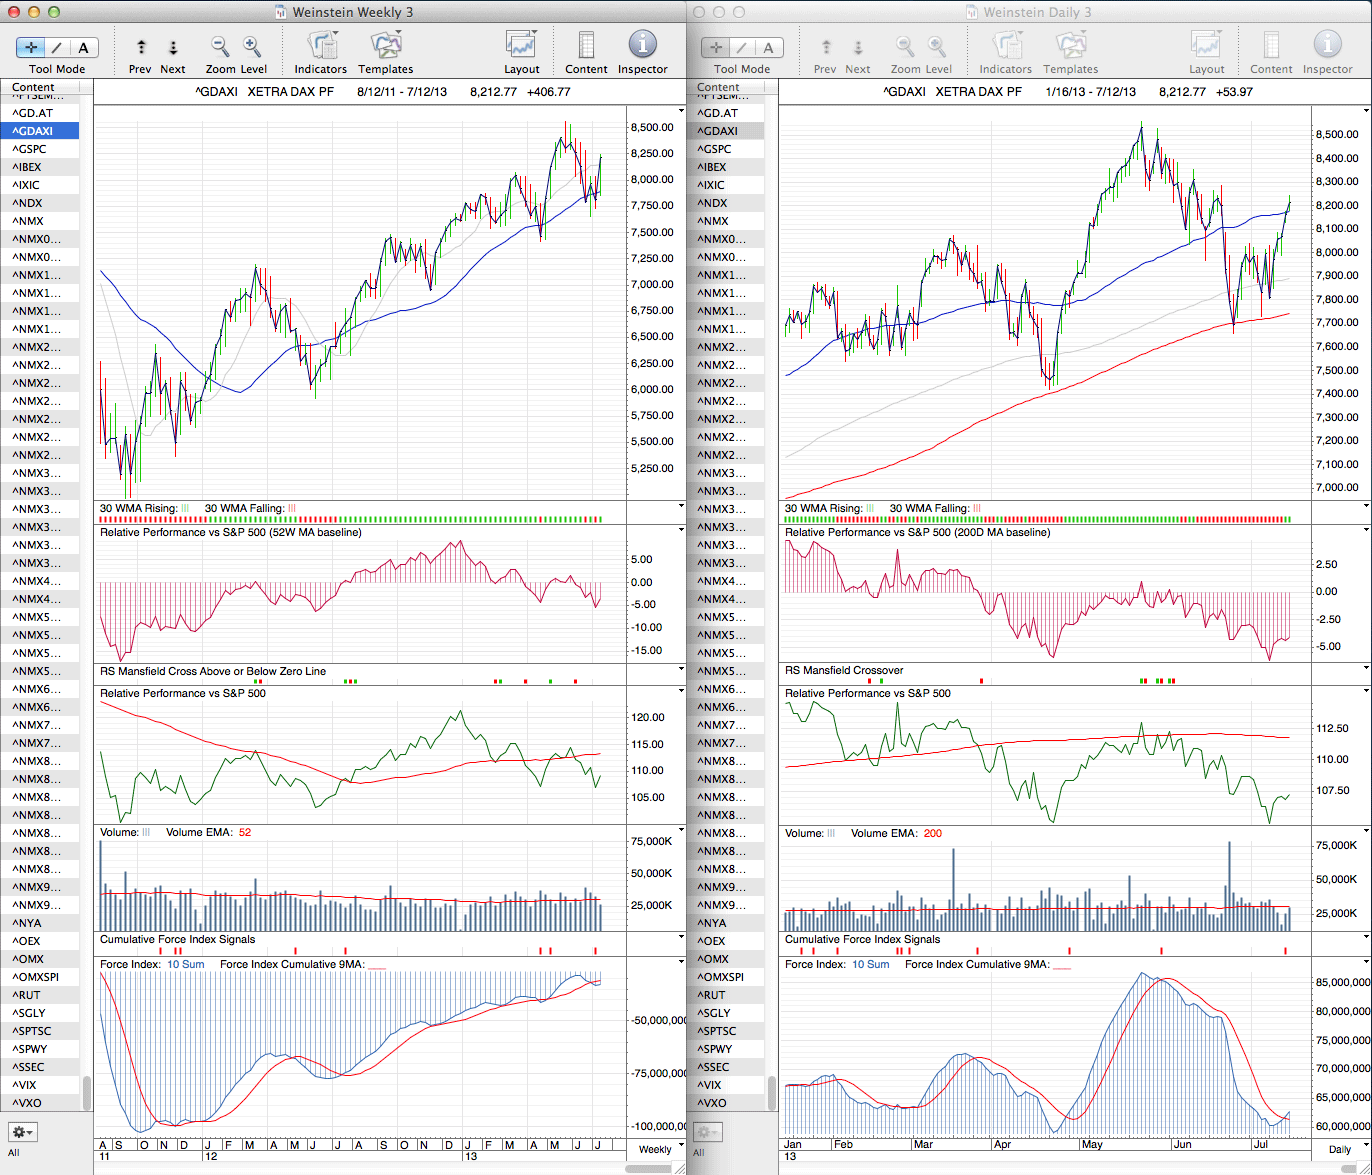Toggle Content sidebar in Weekly window toolbar
This screenshot has width=1372, height=1175.
point(586,46)
